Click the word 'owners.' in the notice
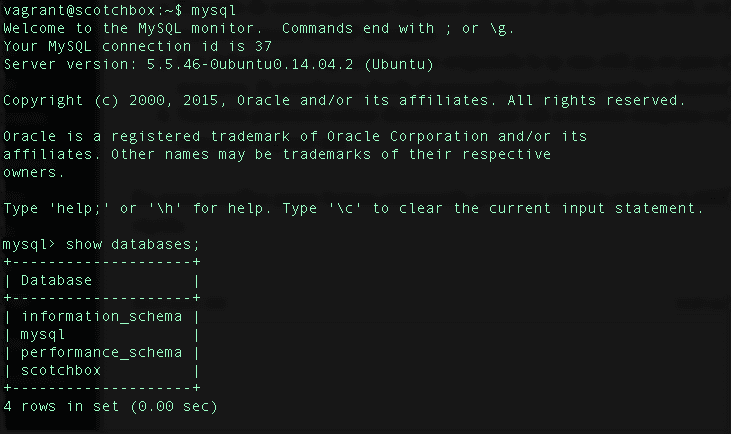Screen dimensions: 731x434 [x=33, y=172]
